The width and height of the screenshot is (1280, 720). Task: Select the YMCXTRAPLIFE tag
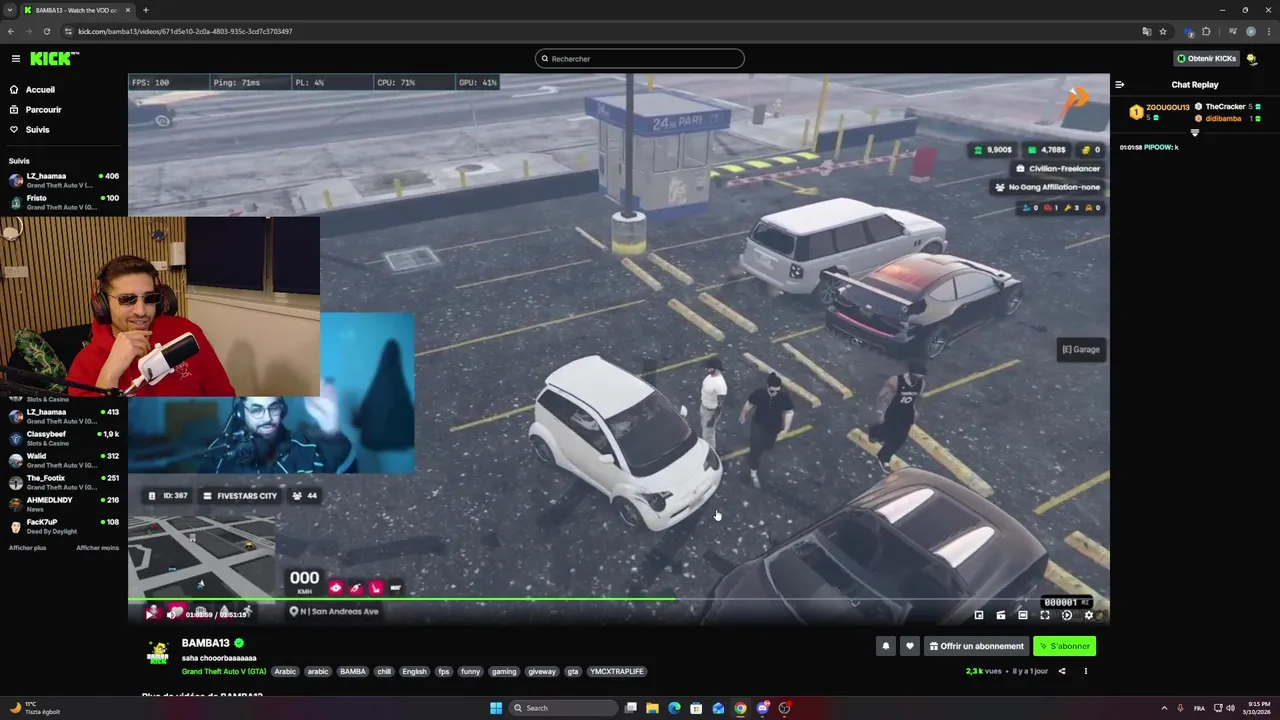click(617, 671)
